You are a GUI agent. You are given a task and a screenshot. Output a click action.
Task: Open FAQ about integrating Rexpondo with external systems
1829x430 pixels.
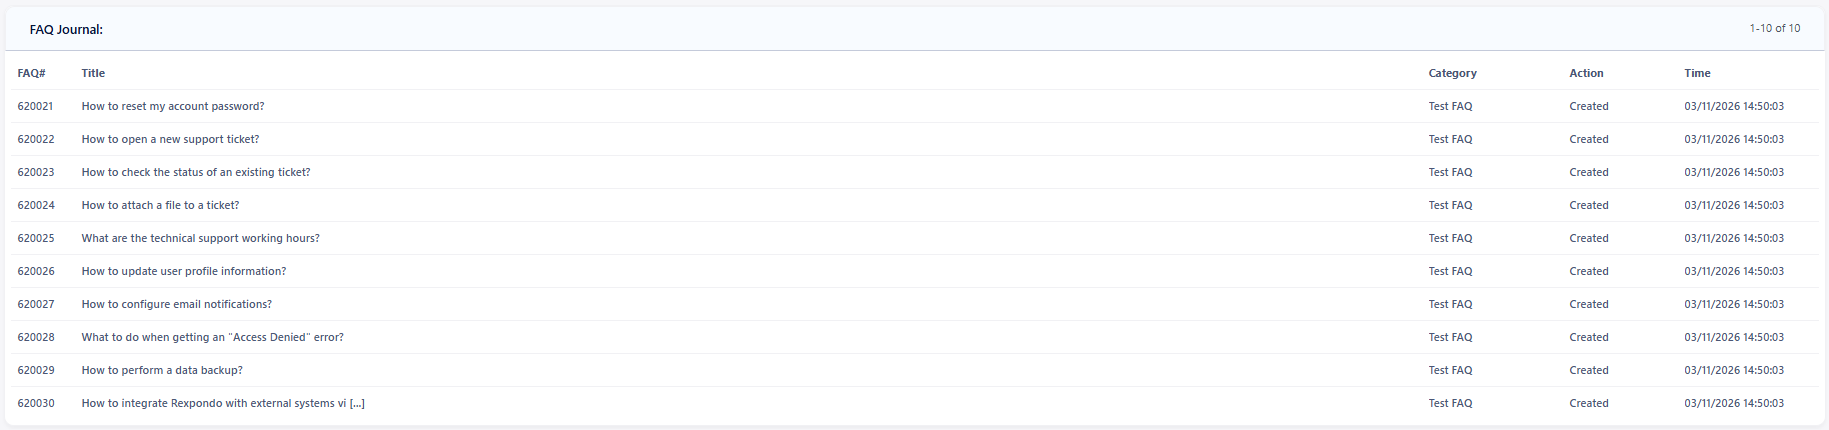[223, 403]
